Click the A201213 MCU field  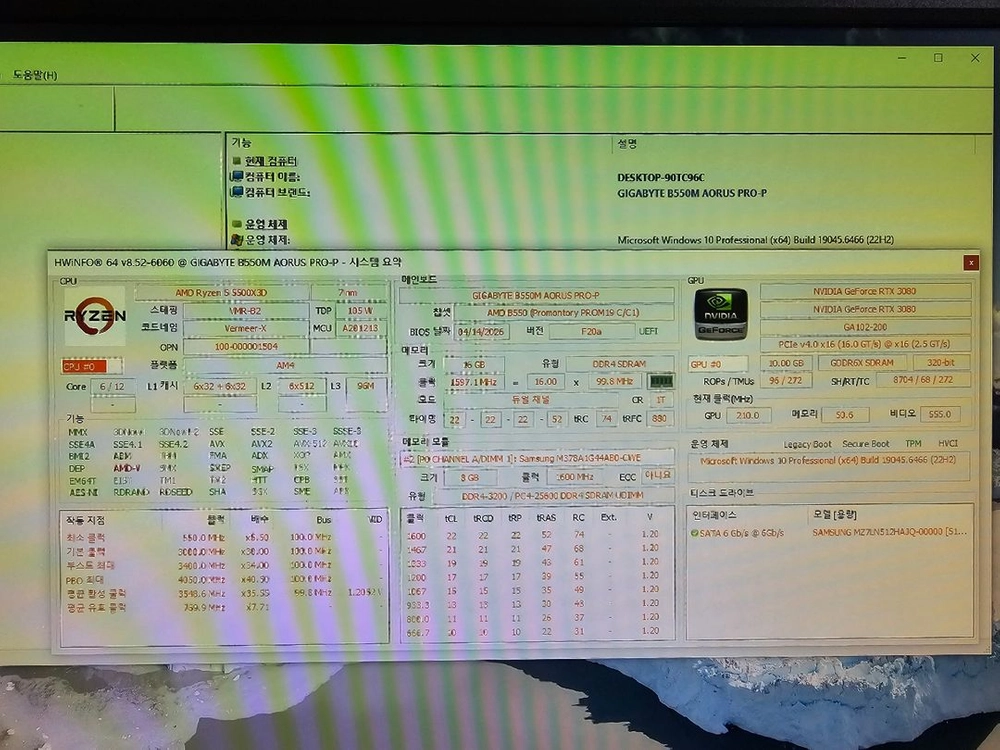coord(360,328)
